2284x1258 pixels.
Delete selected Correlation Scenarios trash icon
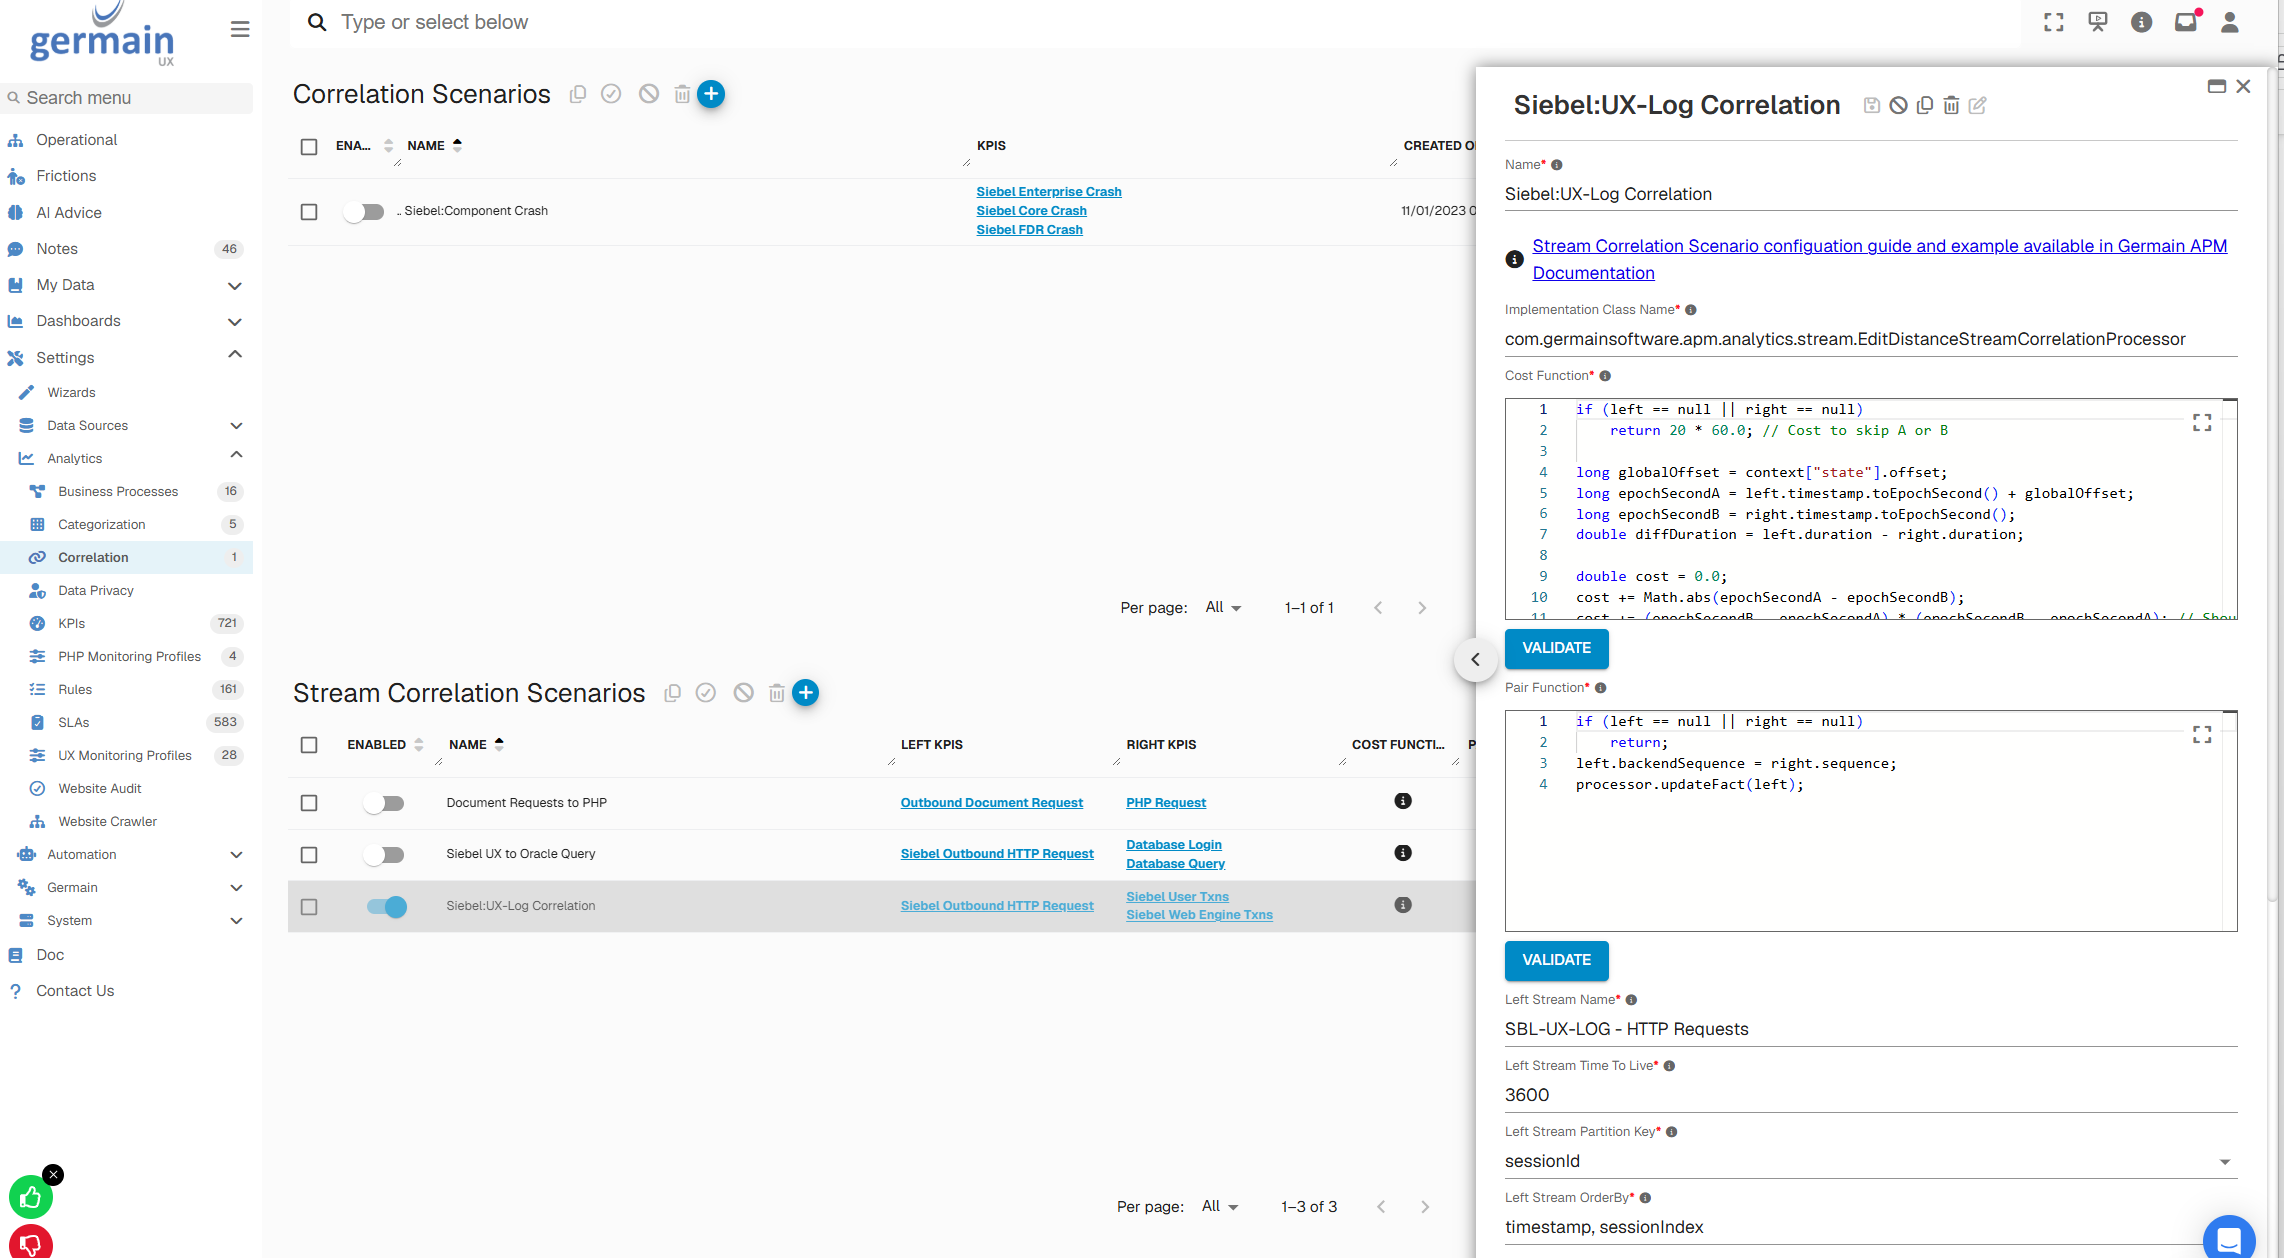[x=682, y=94]
